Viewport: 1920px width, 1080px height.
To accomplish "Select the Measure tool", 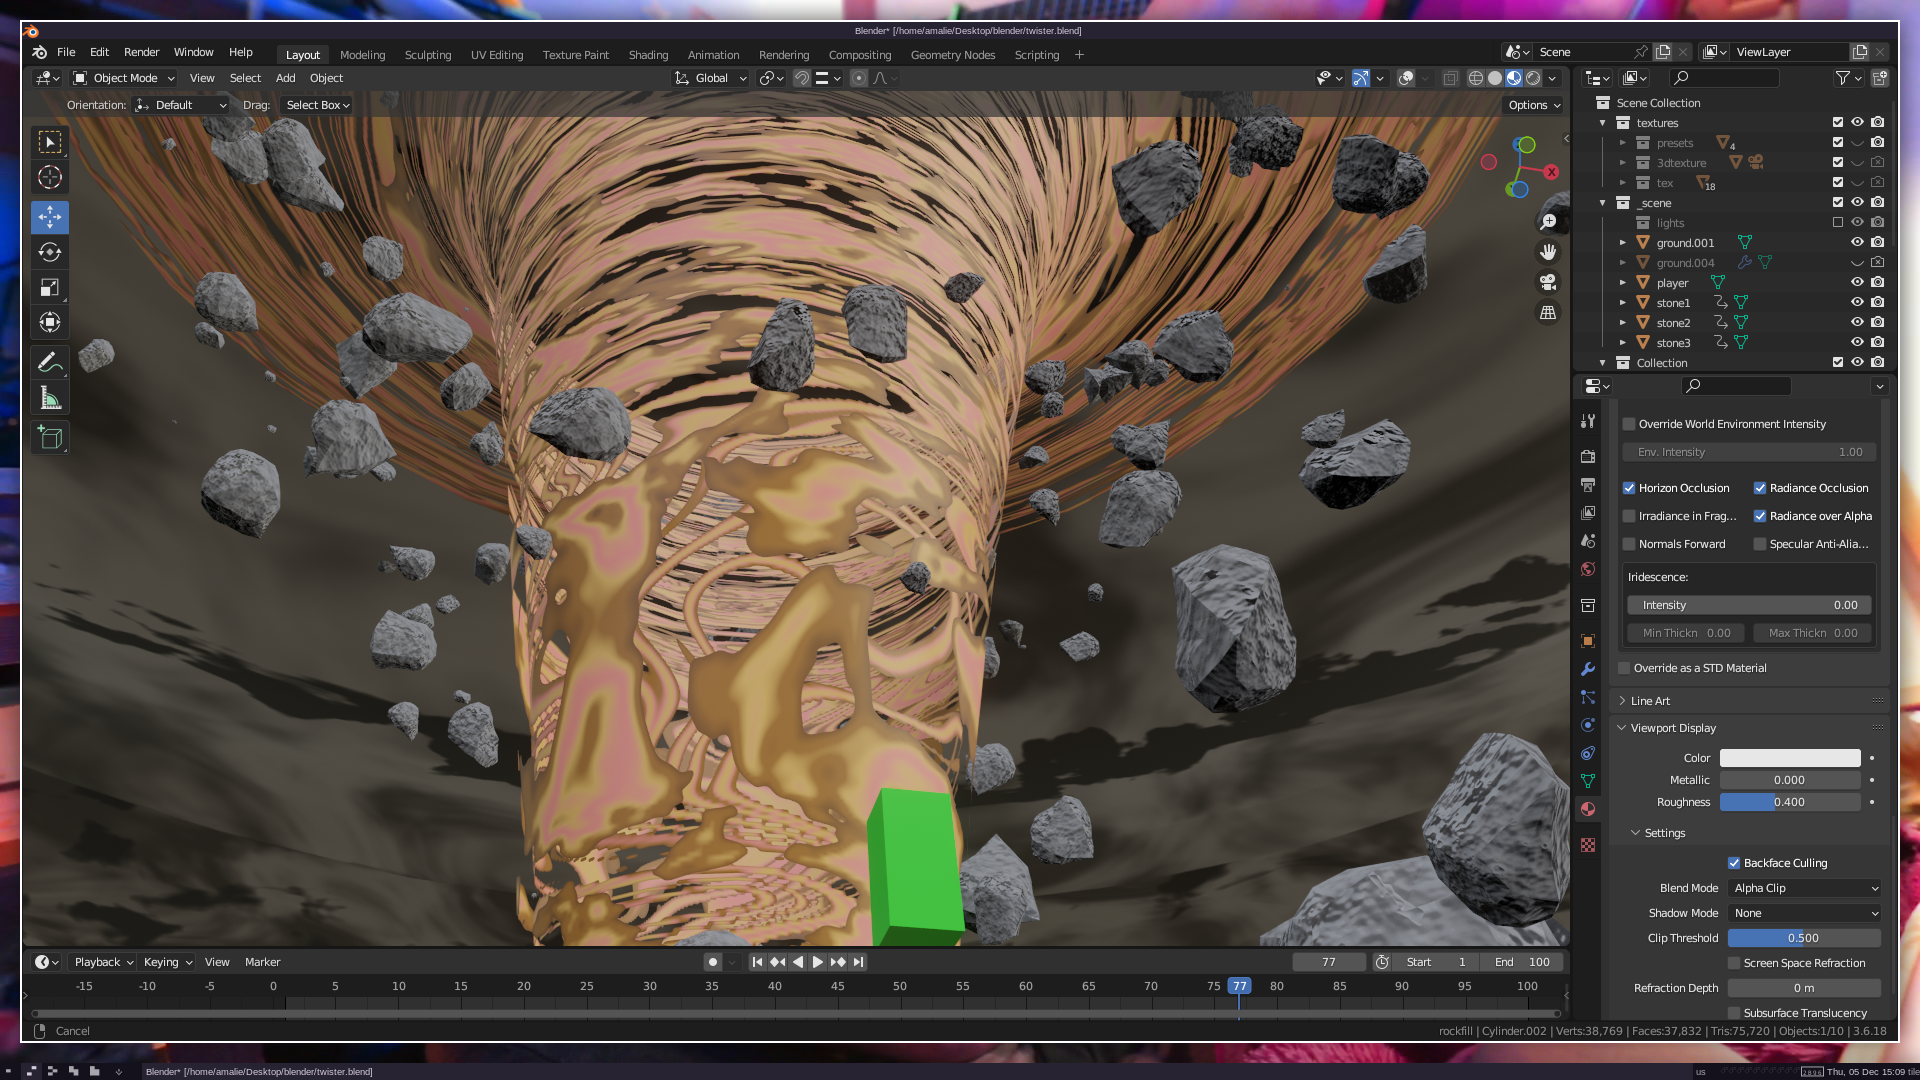I will (x=50, y=399).
